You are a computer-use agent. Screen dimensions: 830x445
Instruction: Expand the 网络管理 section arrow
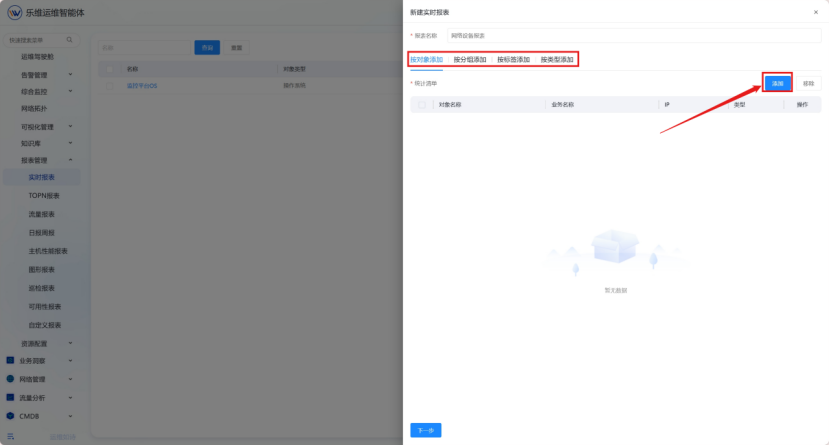click(70, 379)
